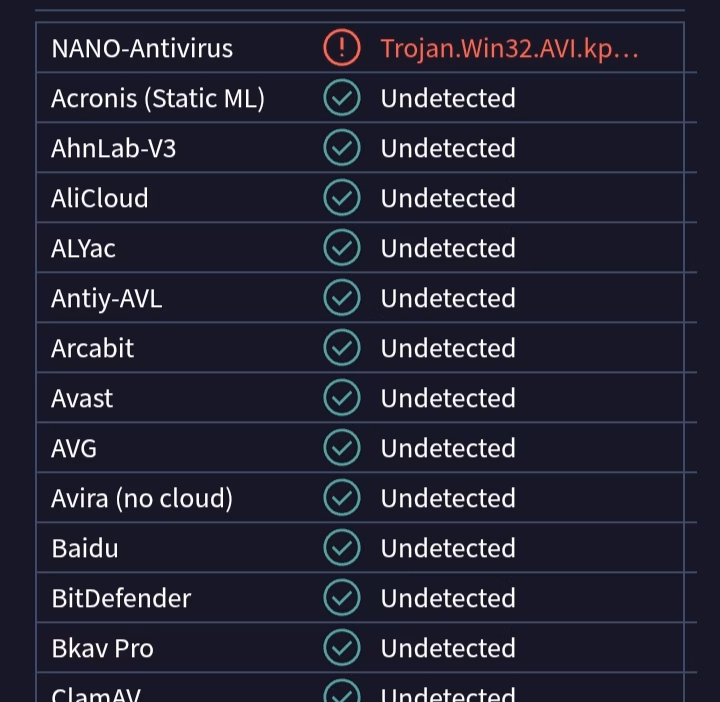Click the Antiy-AVL status check icon
The width and height of the screenshot is (720, 702).
coord(342,298)
